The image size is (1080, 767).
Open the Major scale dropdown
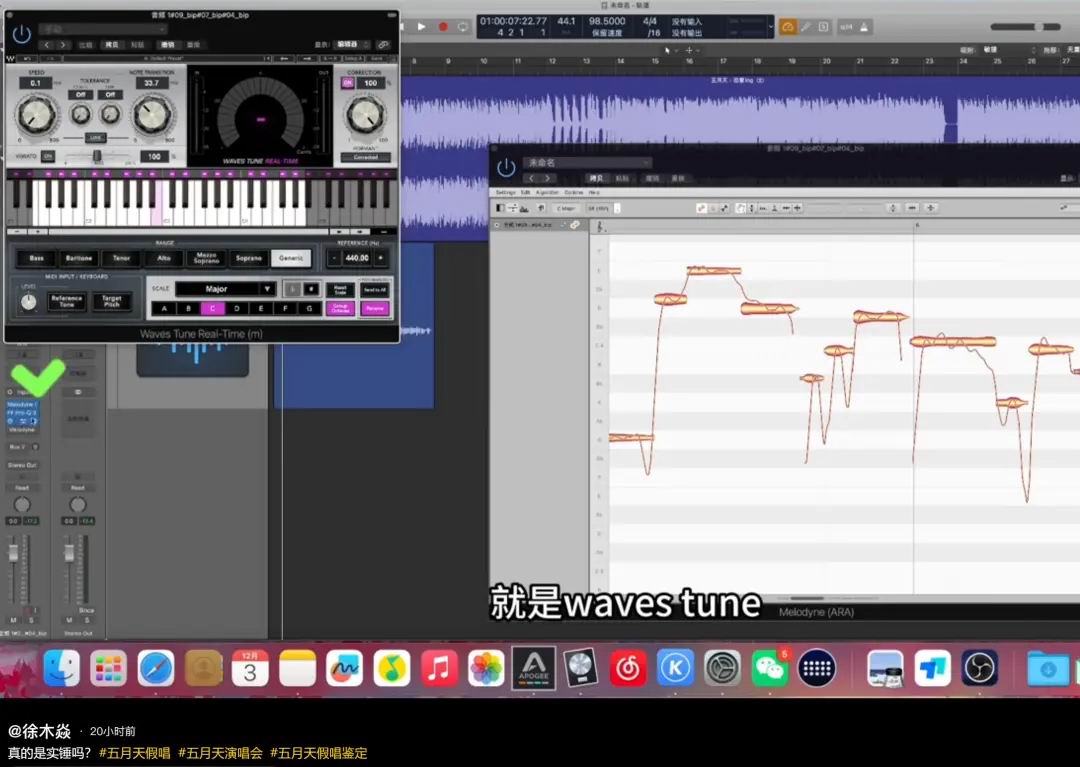225,289
